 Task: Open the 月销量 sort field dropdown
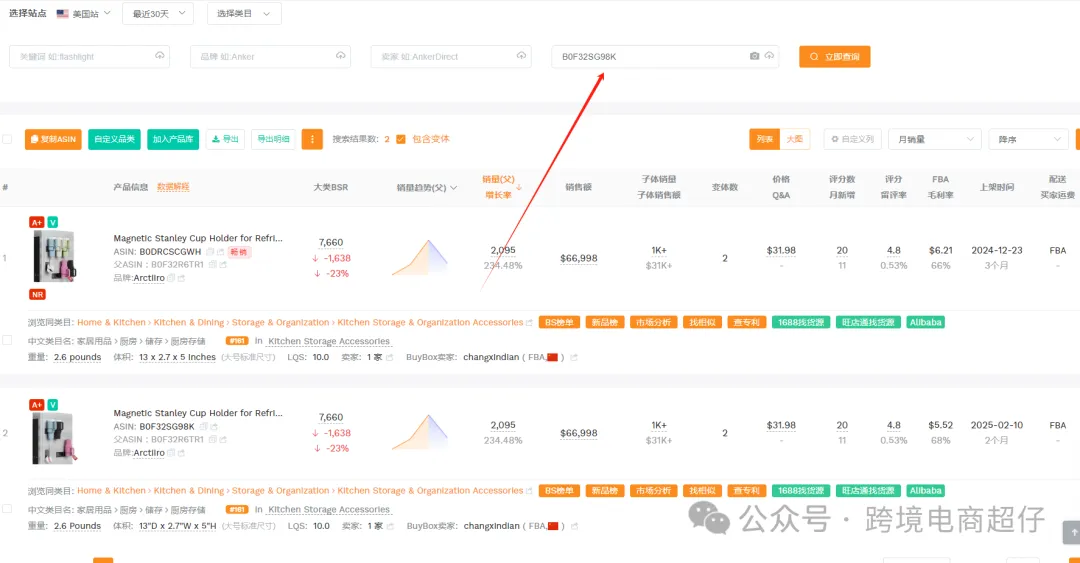tap(935, 139)
